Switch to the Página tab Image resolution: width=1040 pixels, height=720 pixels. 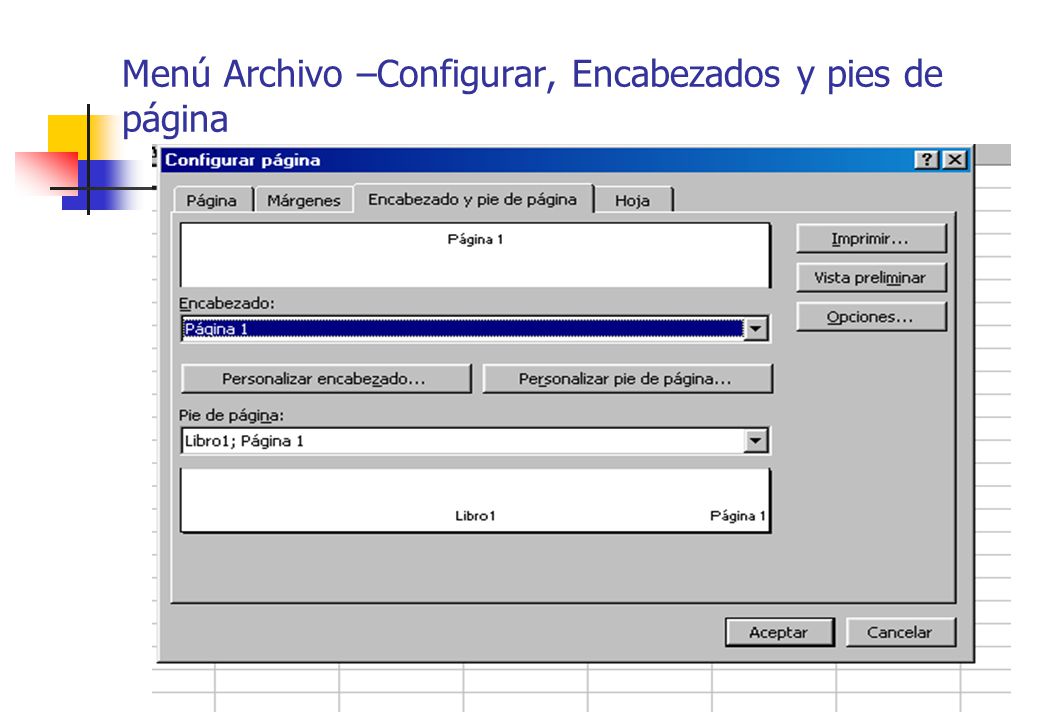212,200
